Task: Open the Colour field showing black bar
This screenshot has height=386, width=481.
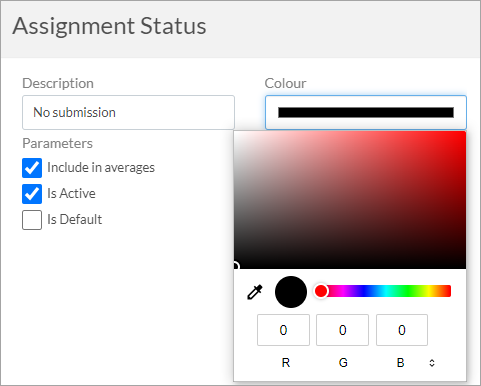Action: point(366,112)
